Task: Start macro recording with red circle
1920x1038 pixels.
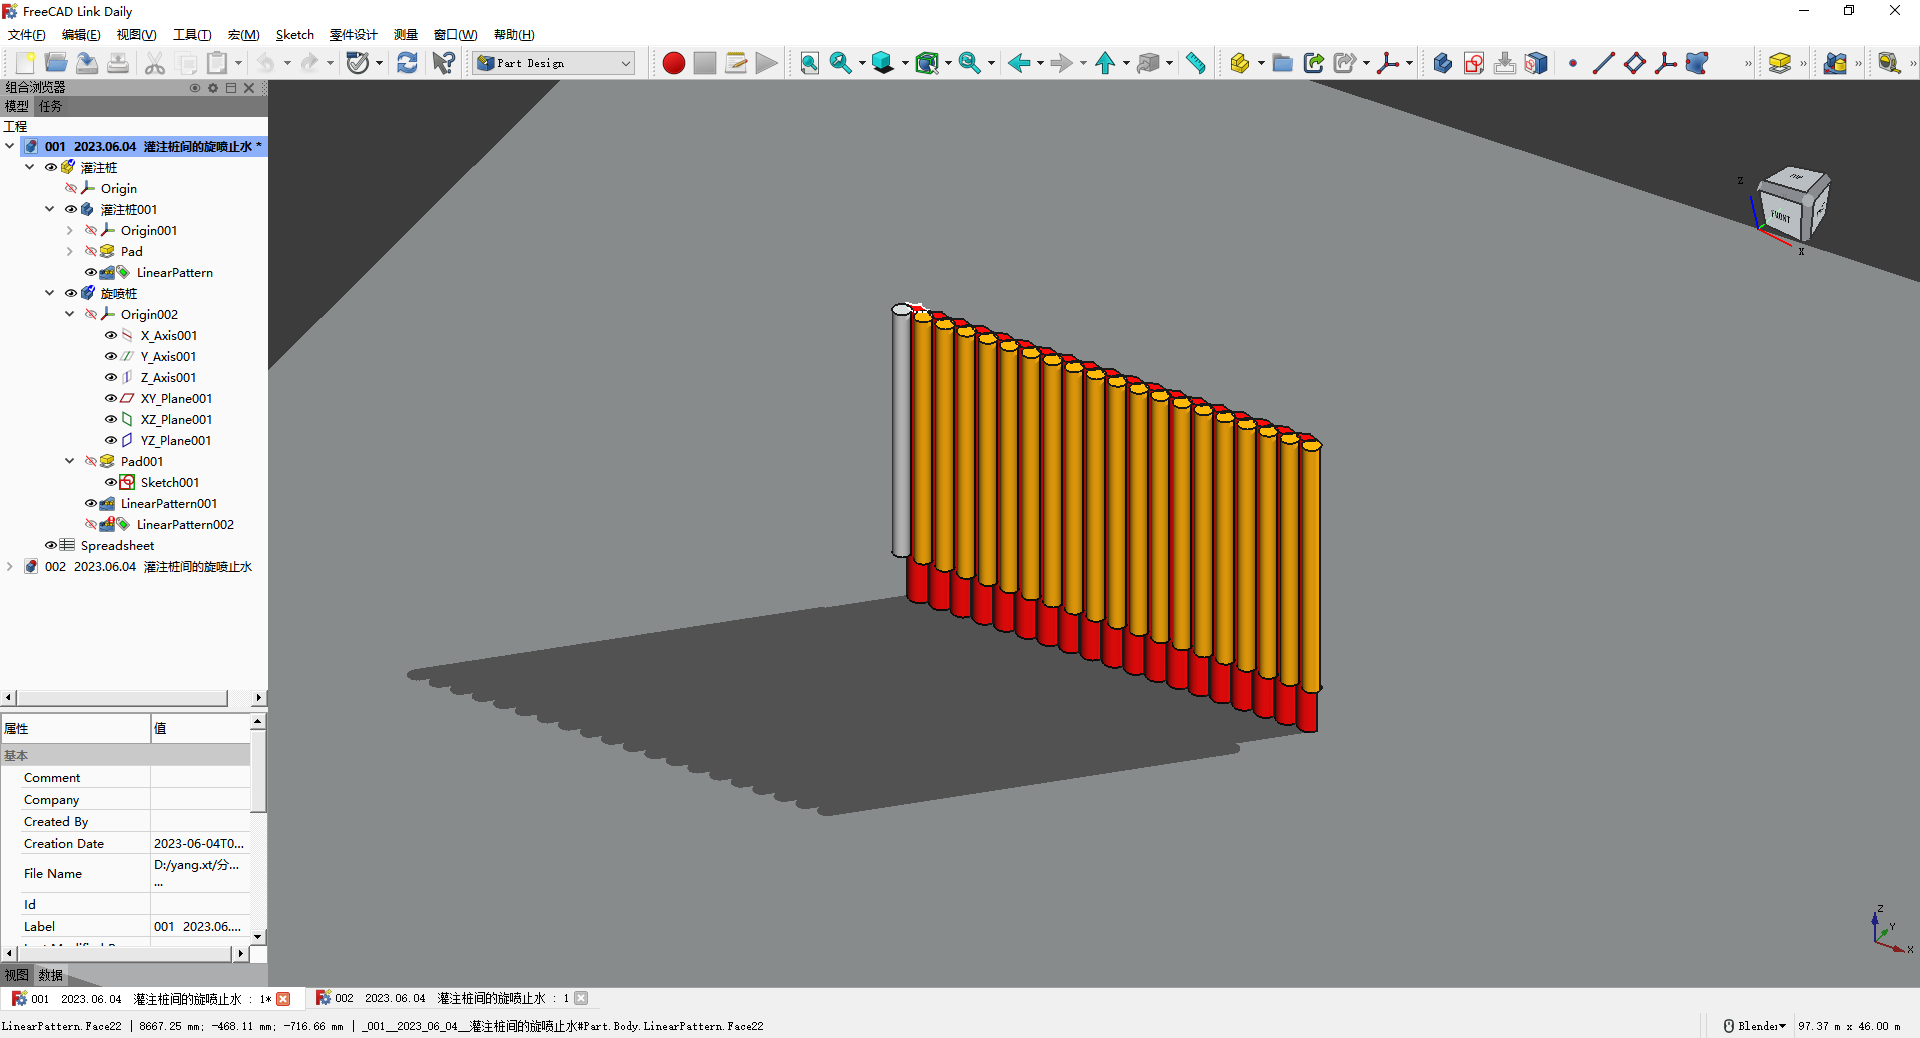Action: [x=673, y=63]
